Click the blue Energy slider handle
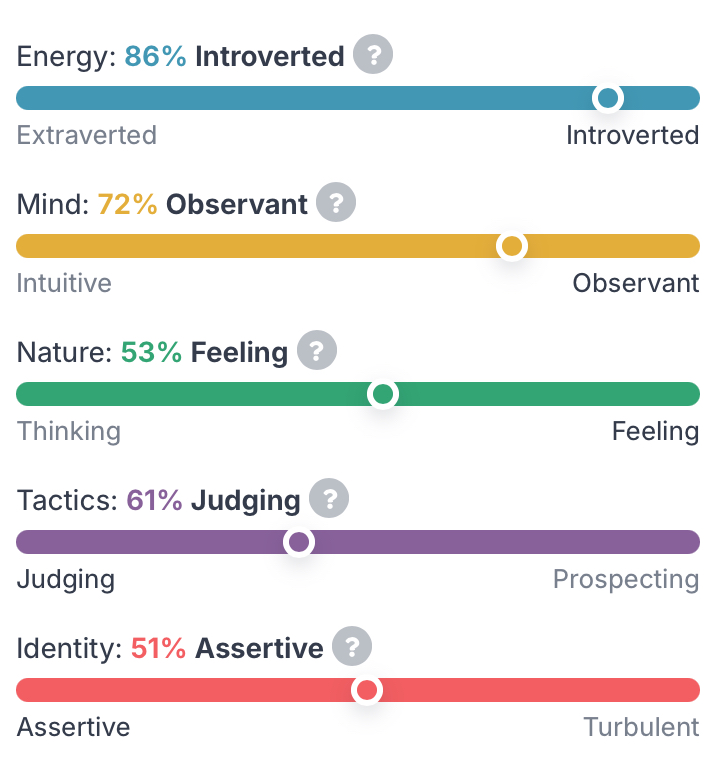The width and height of the screenshot is (717, 779). click(607, 98)
